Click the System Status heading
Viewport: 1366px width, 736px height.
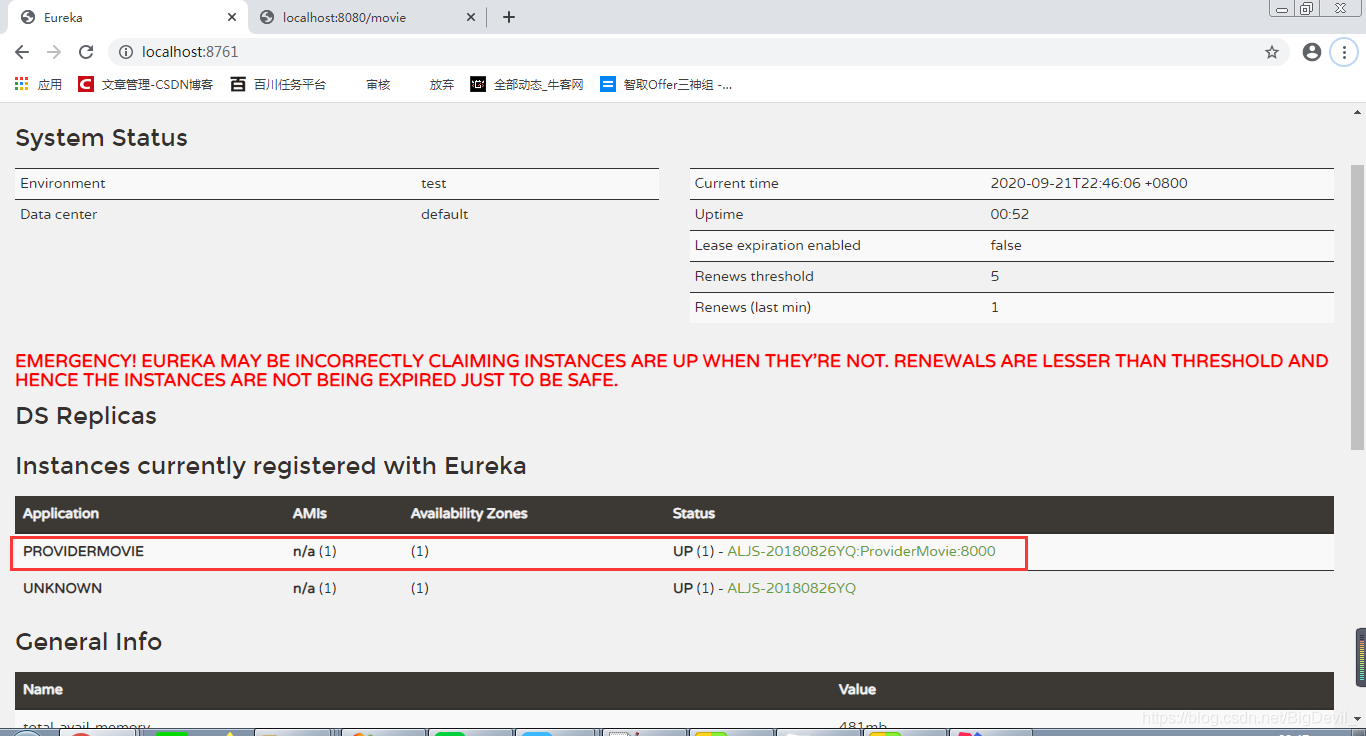(102, 138)
